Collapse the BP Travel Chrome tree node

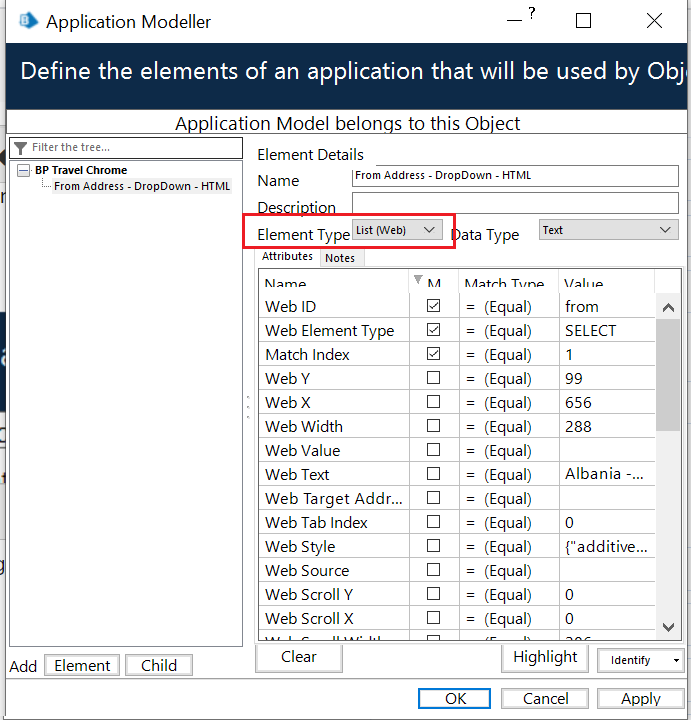(x=23, y=170)
